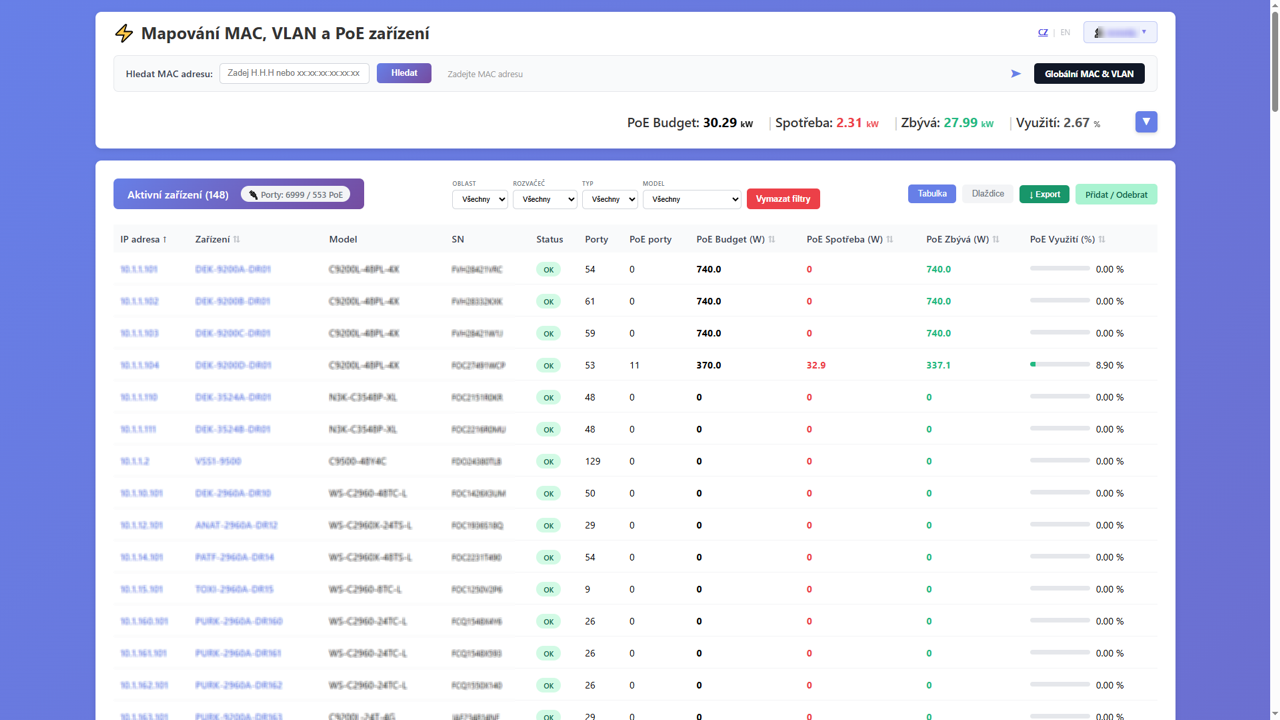
Task: Open the Rozvaděč filter dropdown
Action: (x=545, y=199)
